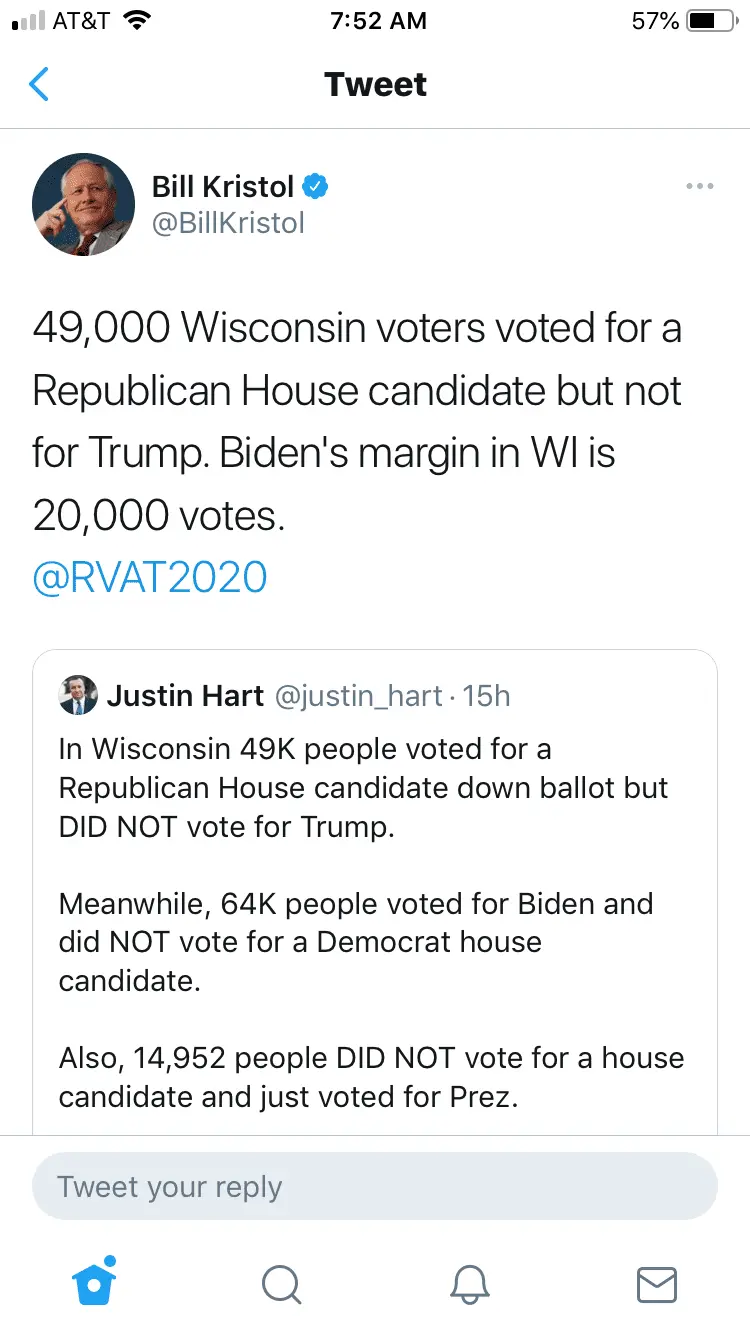This screenshot has width=750, height=1334.
Task: Open the @BillKristol handle
Action: [x=228, y=223]
